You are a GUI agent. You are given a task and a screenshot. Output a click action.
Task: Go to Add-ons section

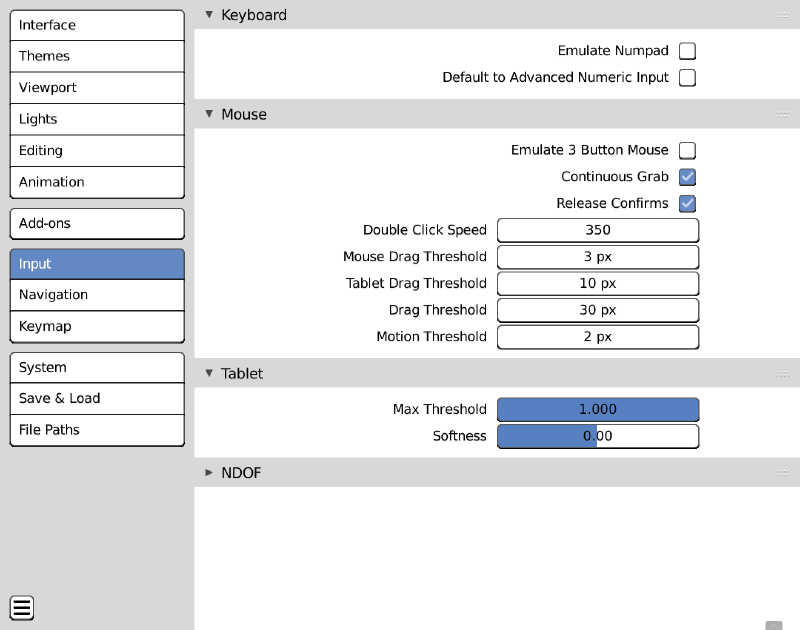coord(97,223)
